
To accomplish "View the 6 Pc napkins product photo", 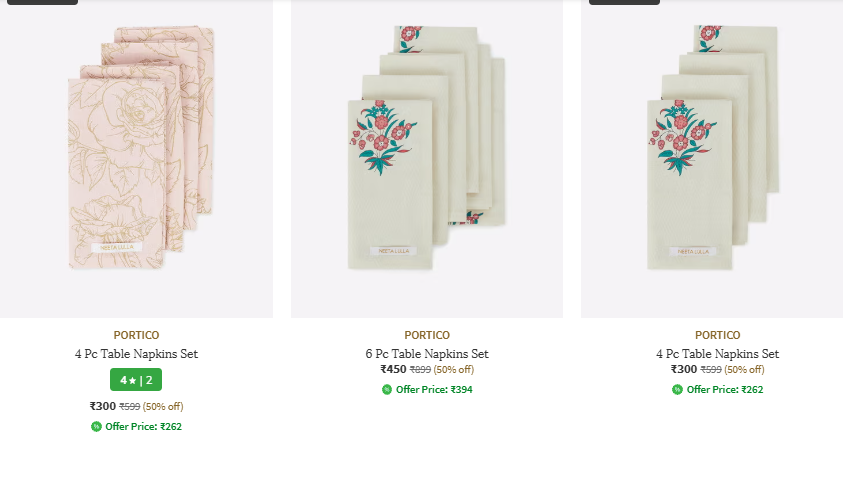I will [427, 159].
